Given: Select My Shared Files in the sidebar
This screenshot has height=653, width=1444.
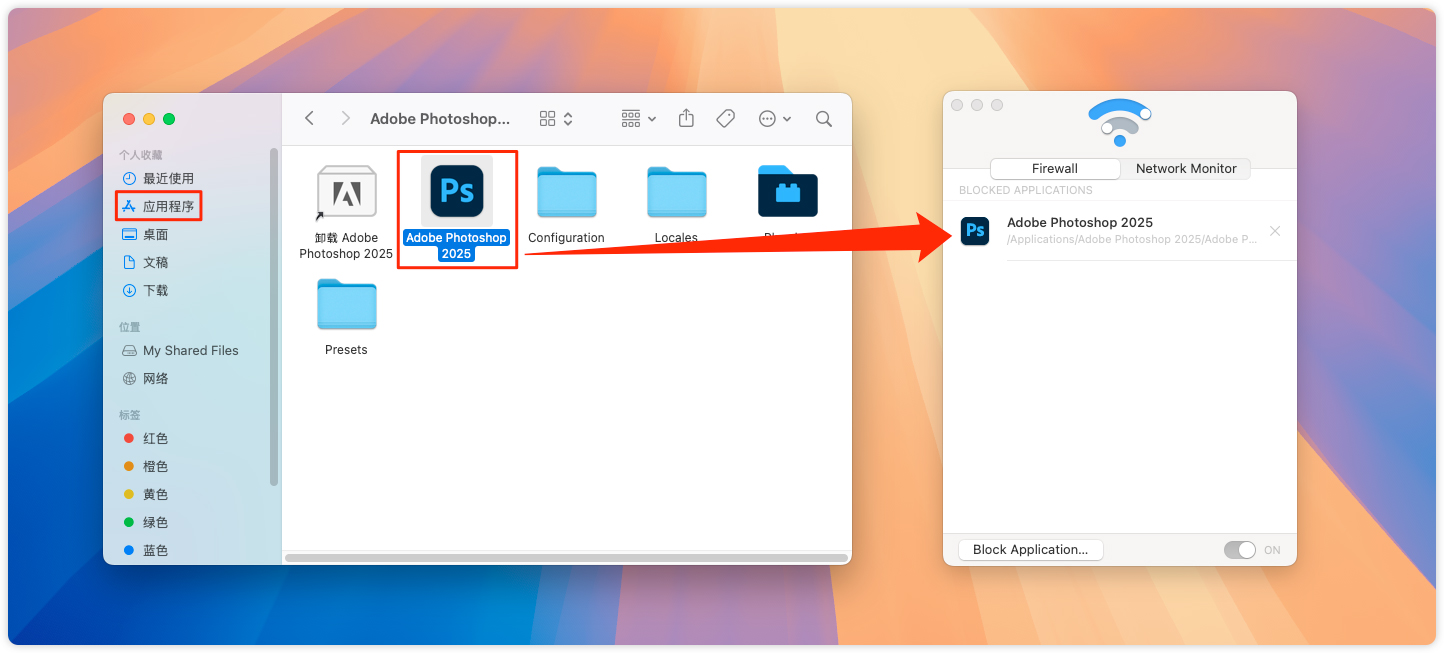Looking at the screenshot, I should click(x=180, y=350).
